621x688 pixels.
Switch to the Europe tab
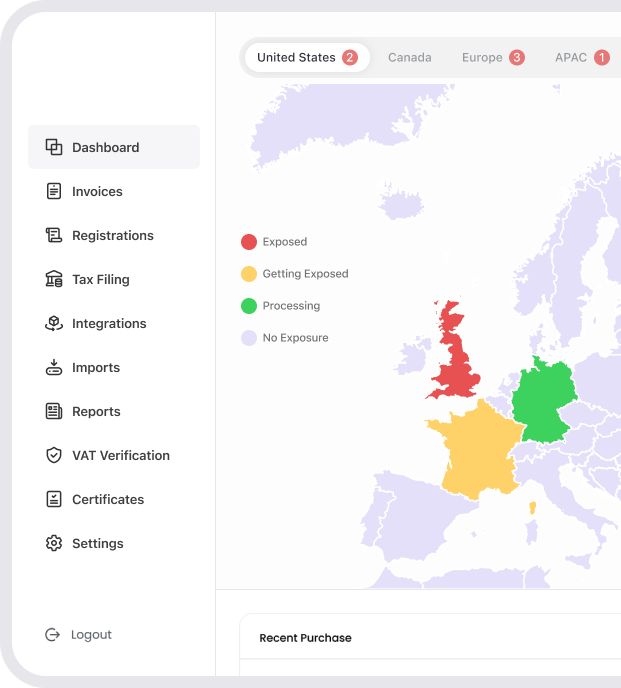click(493, 57)
